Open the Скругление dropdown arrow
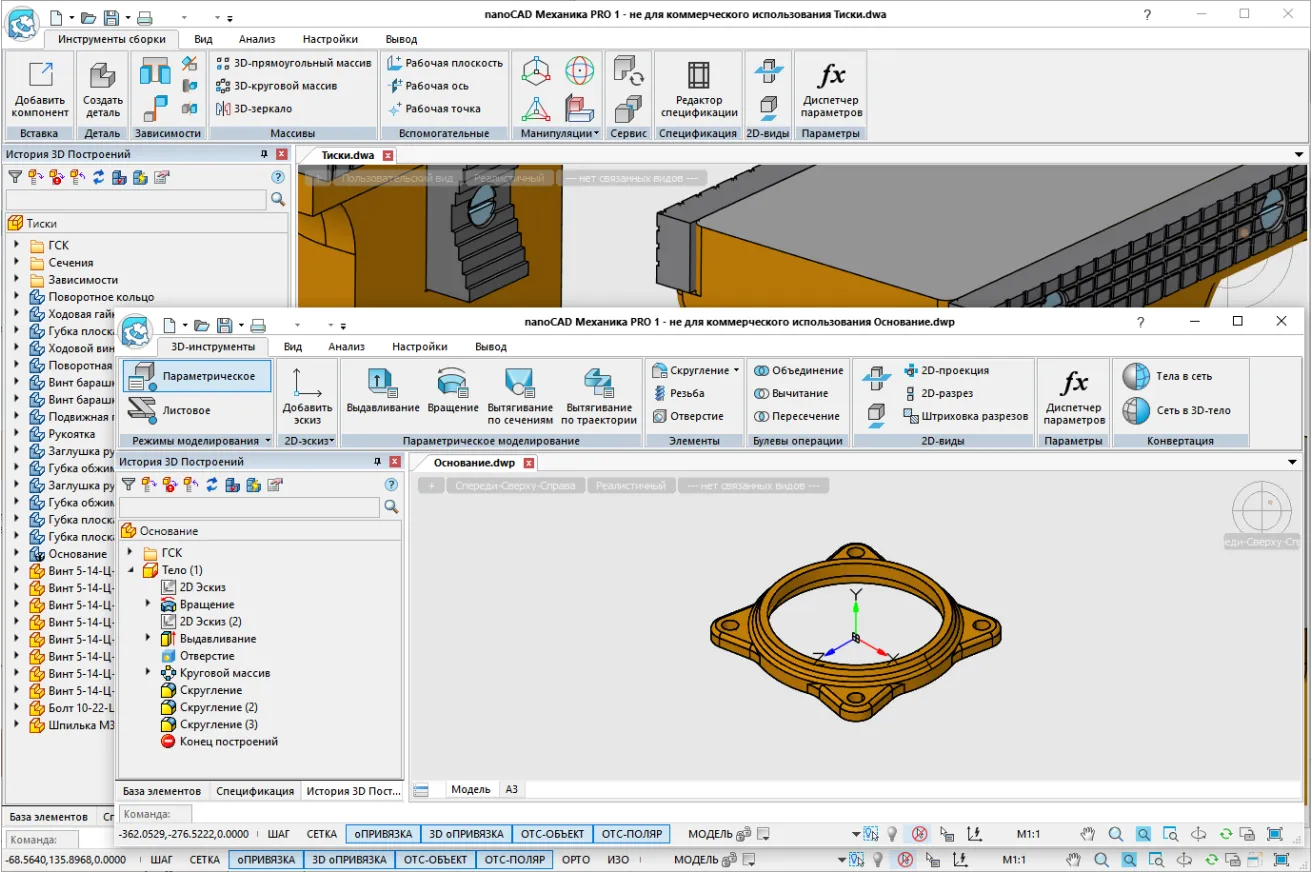The width and height of the screenshot is (1312, 872). pos(736,370)
